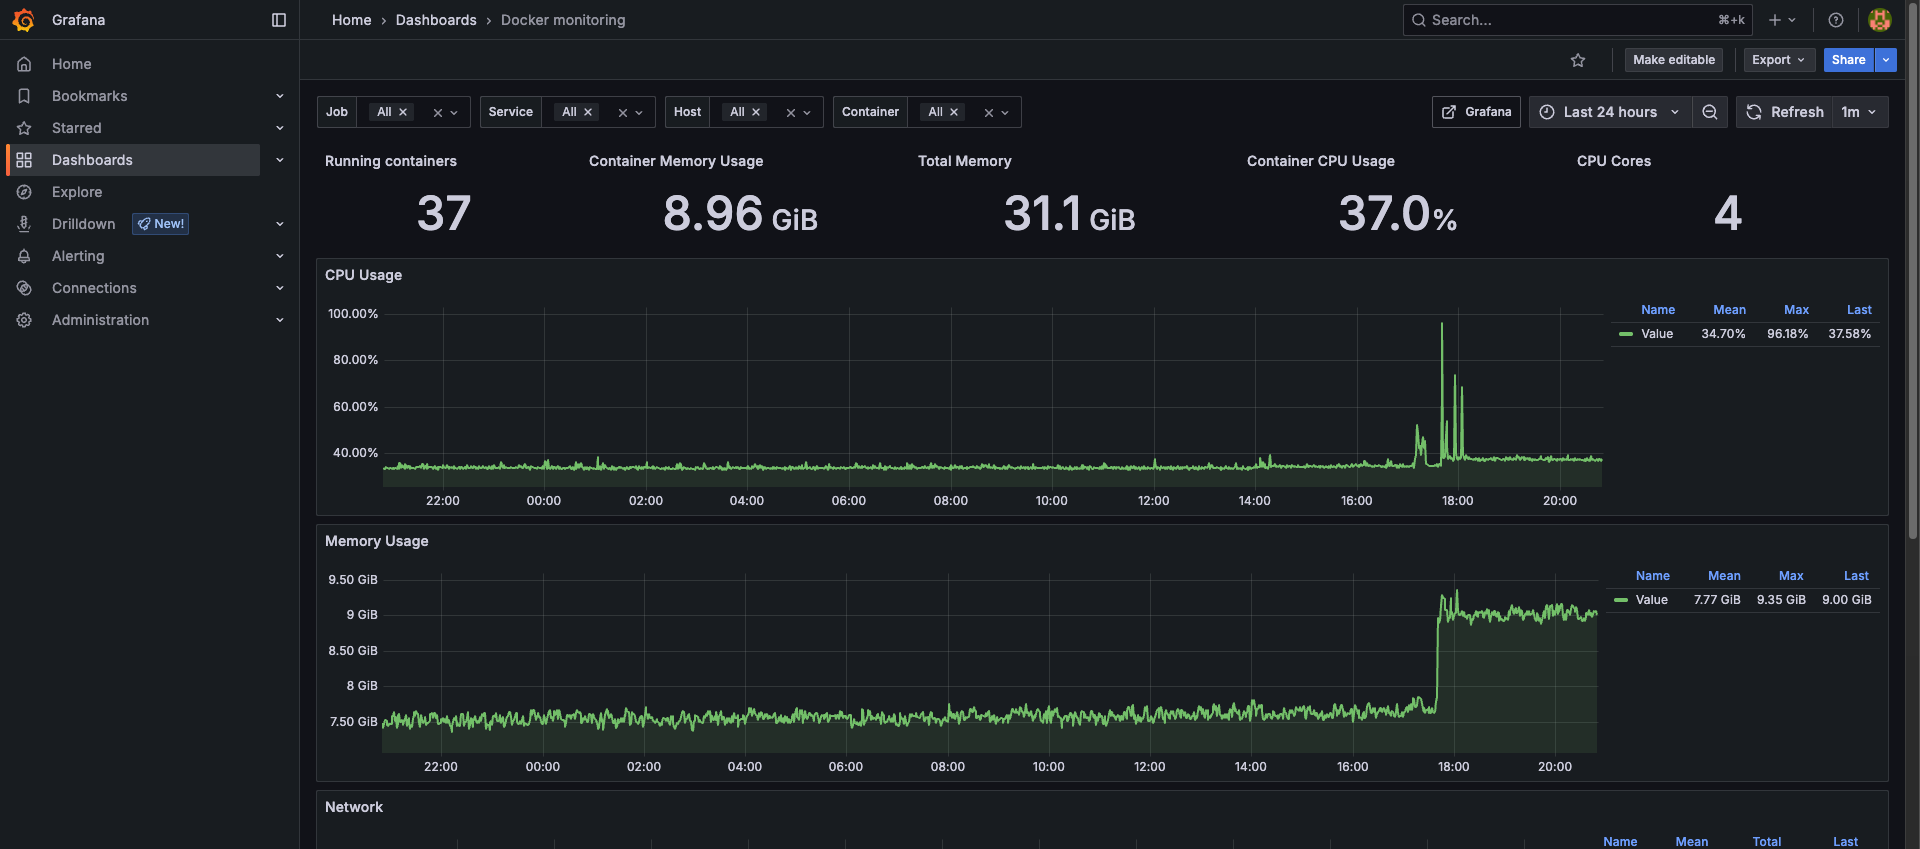
Task: Open Connections in the sidebar menu
Action: (94, 288)
